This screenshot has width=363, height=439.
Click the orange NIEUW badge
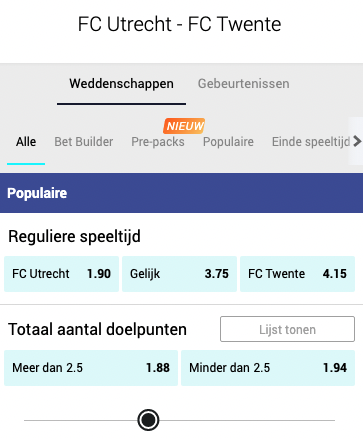[x=184, y=126]
